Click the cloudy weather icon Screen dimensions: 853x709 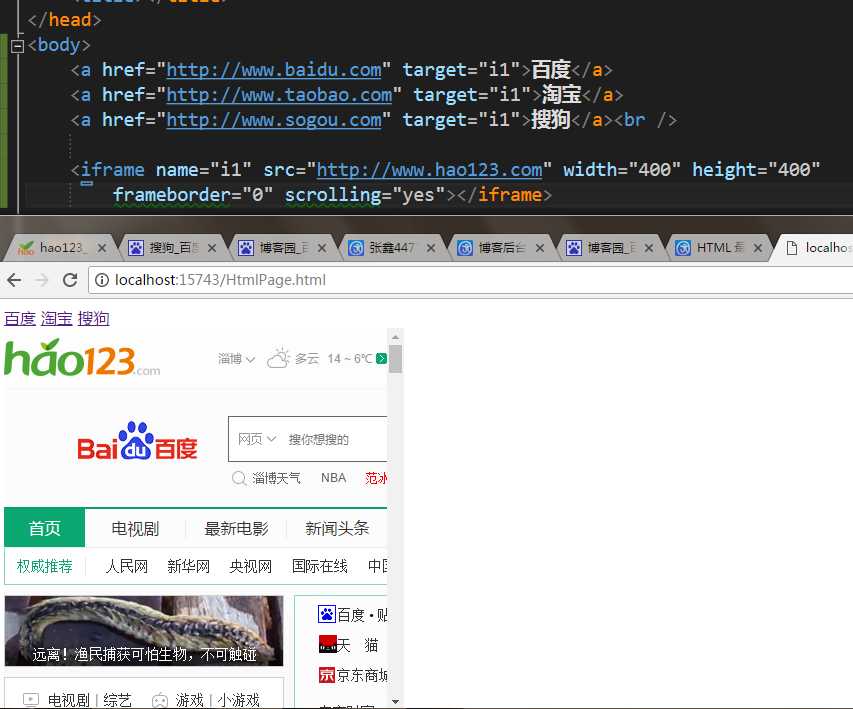click(x=279, y=359)
